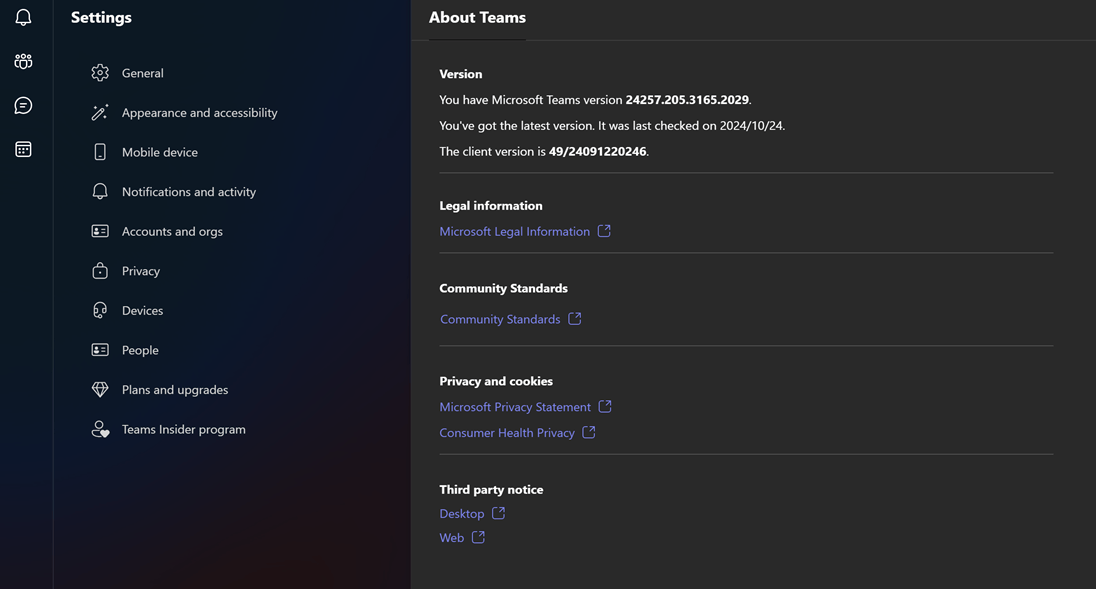Image resolution: width=1096 pixels, height=589 pixels.
Task: Click the person-heart icon beside Teams Insider program
Action: pos(100,429)
